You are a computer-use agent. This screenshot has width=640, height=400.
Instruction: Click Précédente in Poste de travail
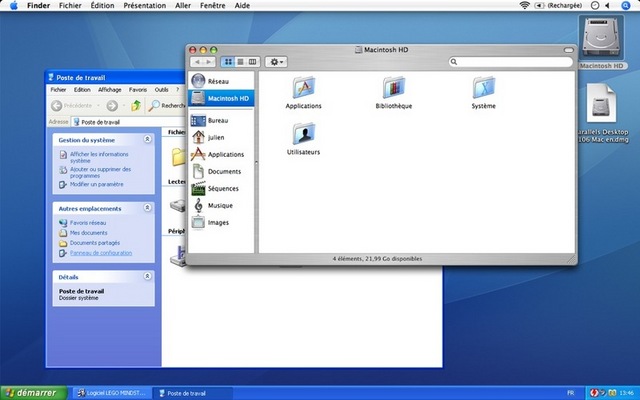(72, 106)
